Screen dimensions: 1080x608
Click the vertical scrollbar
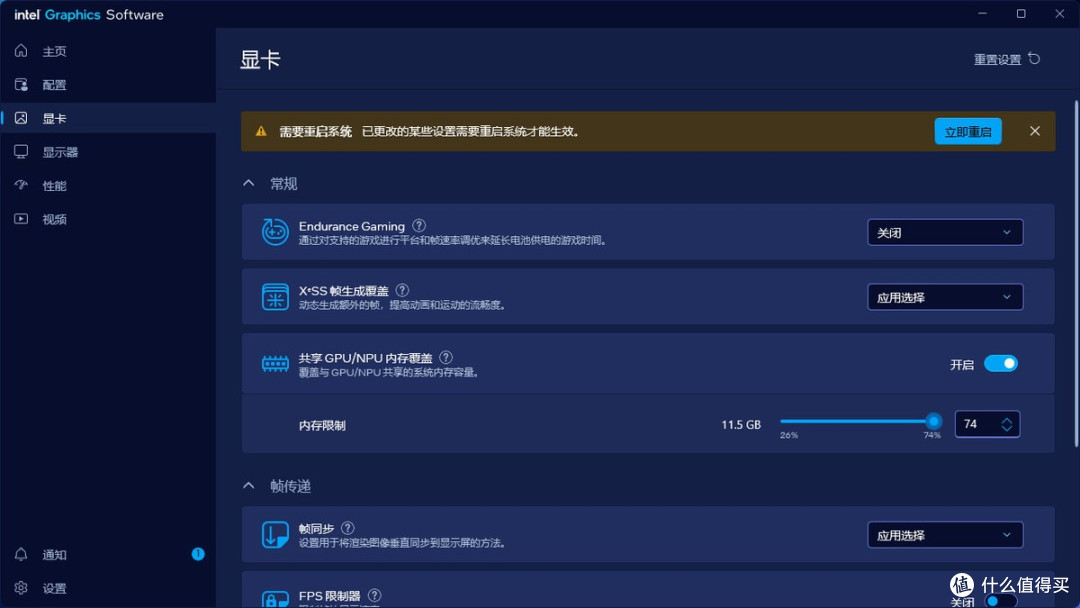[x=1076, y=274]
